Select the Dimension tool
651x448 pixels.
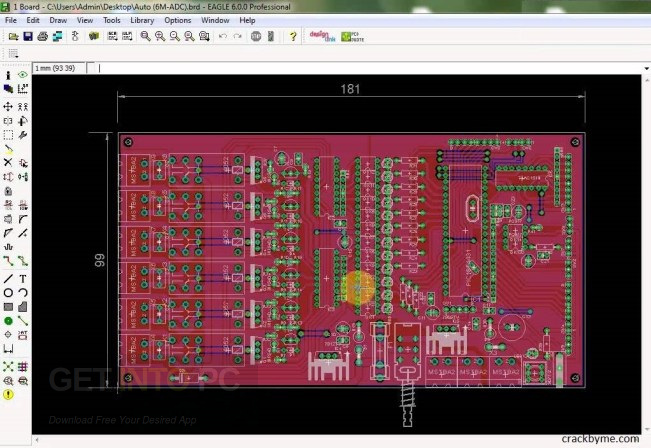[8, 349]
